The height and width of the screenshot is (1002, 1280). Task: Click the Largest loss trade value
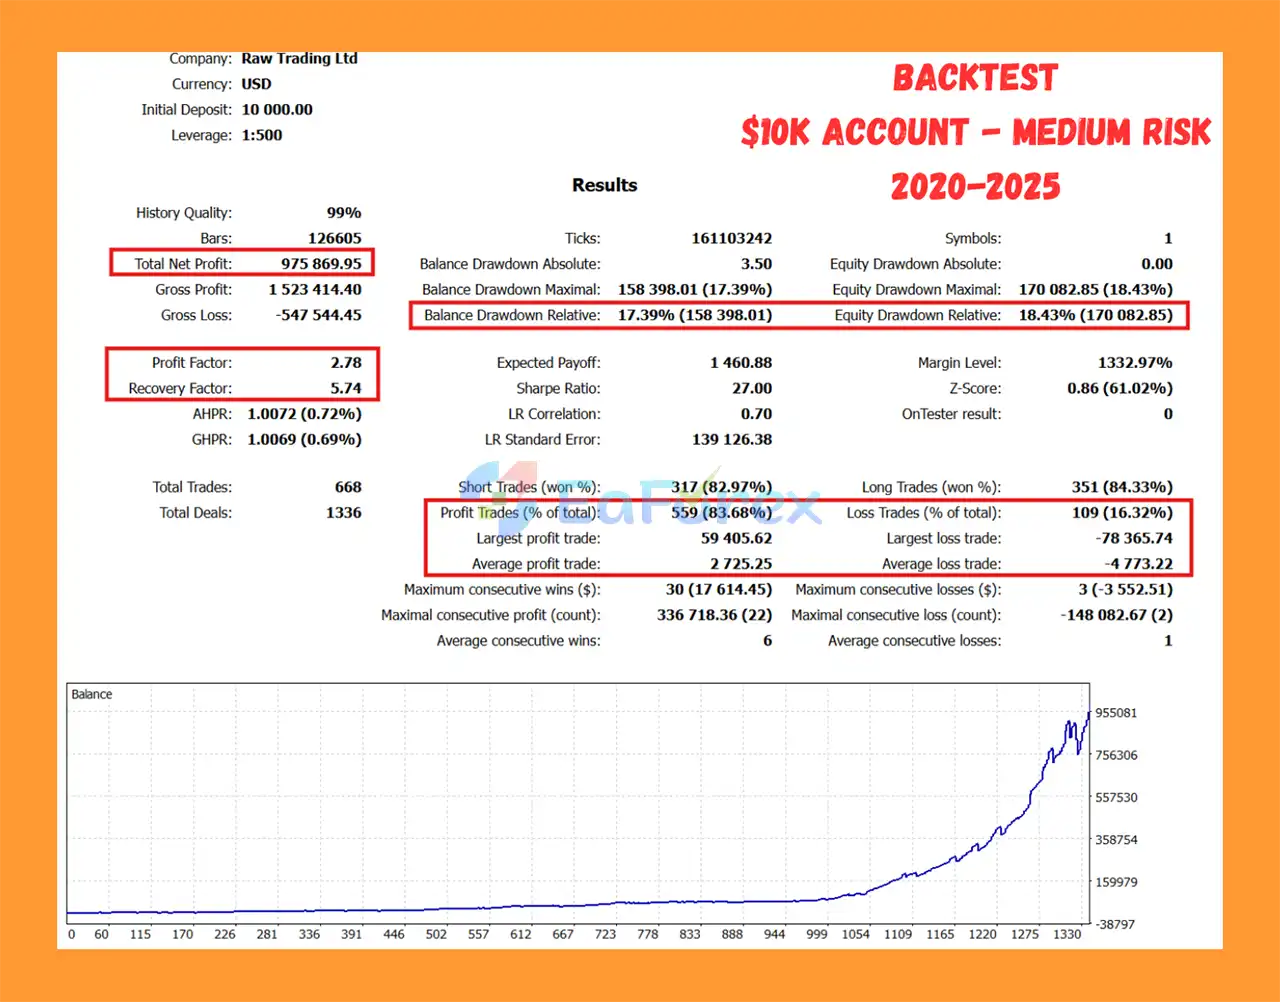1133,538
